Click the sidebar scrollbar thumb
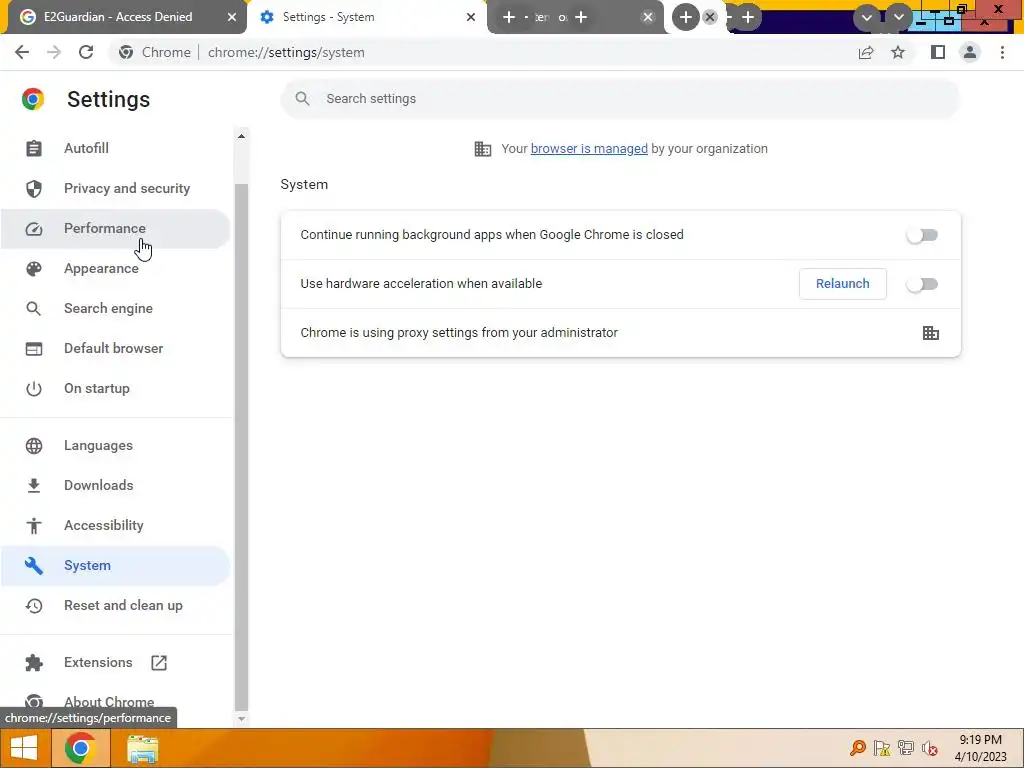 pyautogui.click(x=241, y=447)
